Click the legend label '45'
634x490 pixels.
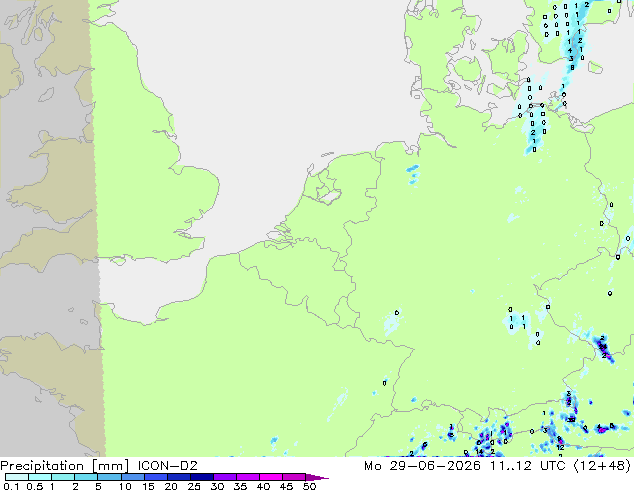(286, 486)
